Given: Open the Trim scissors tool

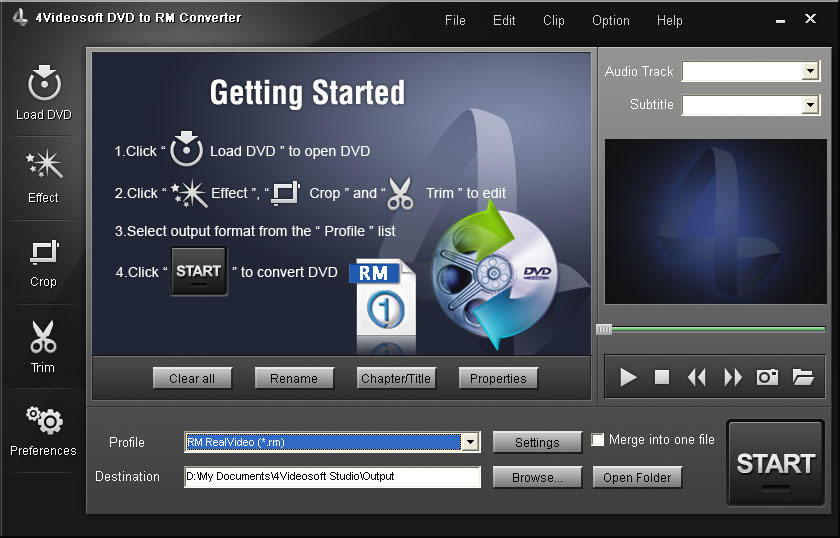Looking at the screenshot, I should (43, 338).
